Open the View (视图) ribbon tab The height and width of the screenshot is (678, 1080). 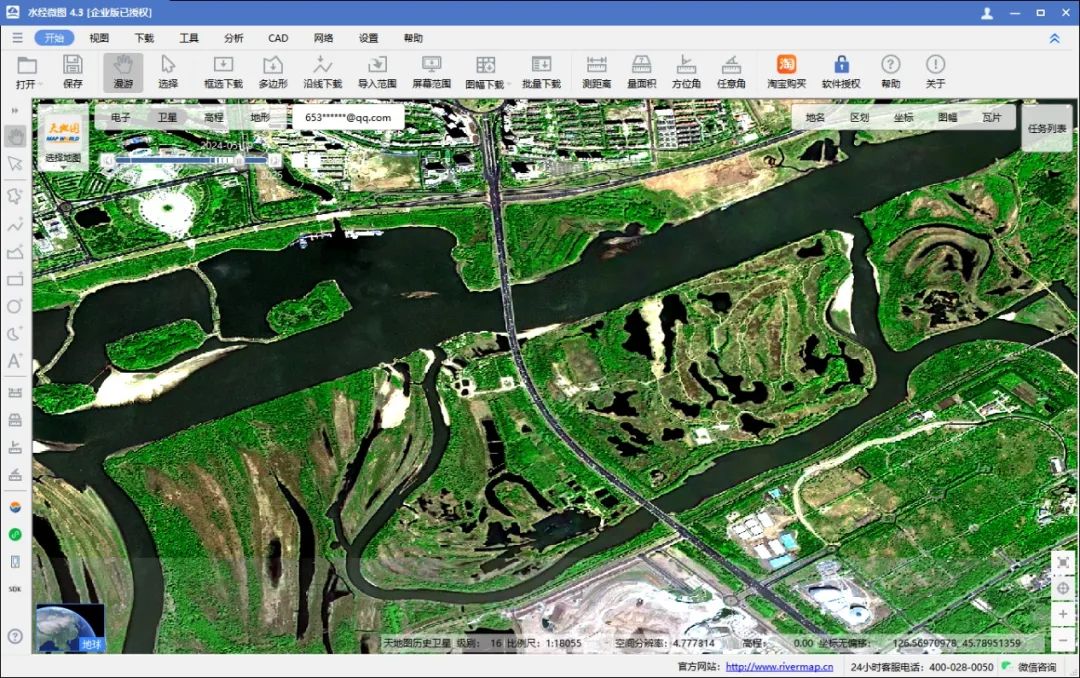pyautogui.click(x=99, y=38)
